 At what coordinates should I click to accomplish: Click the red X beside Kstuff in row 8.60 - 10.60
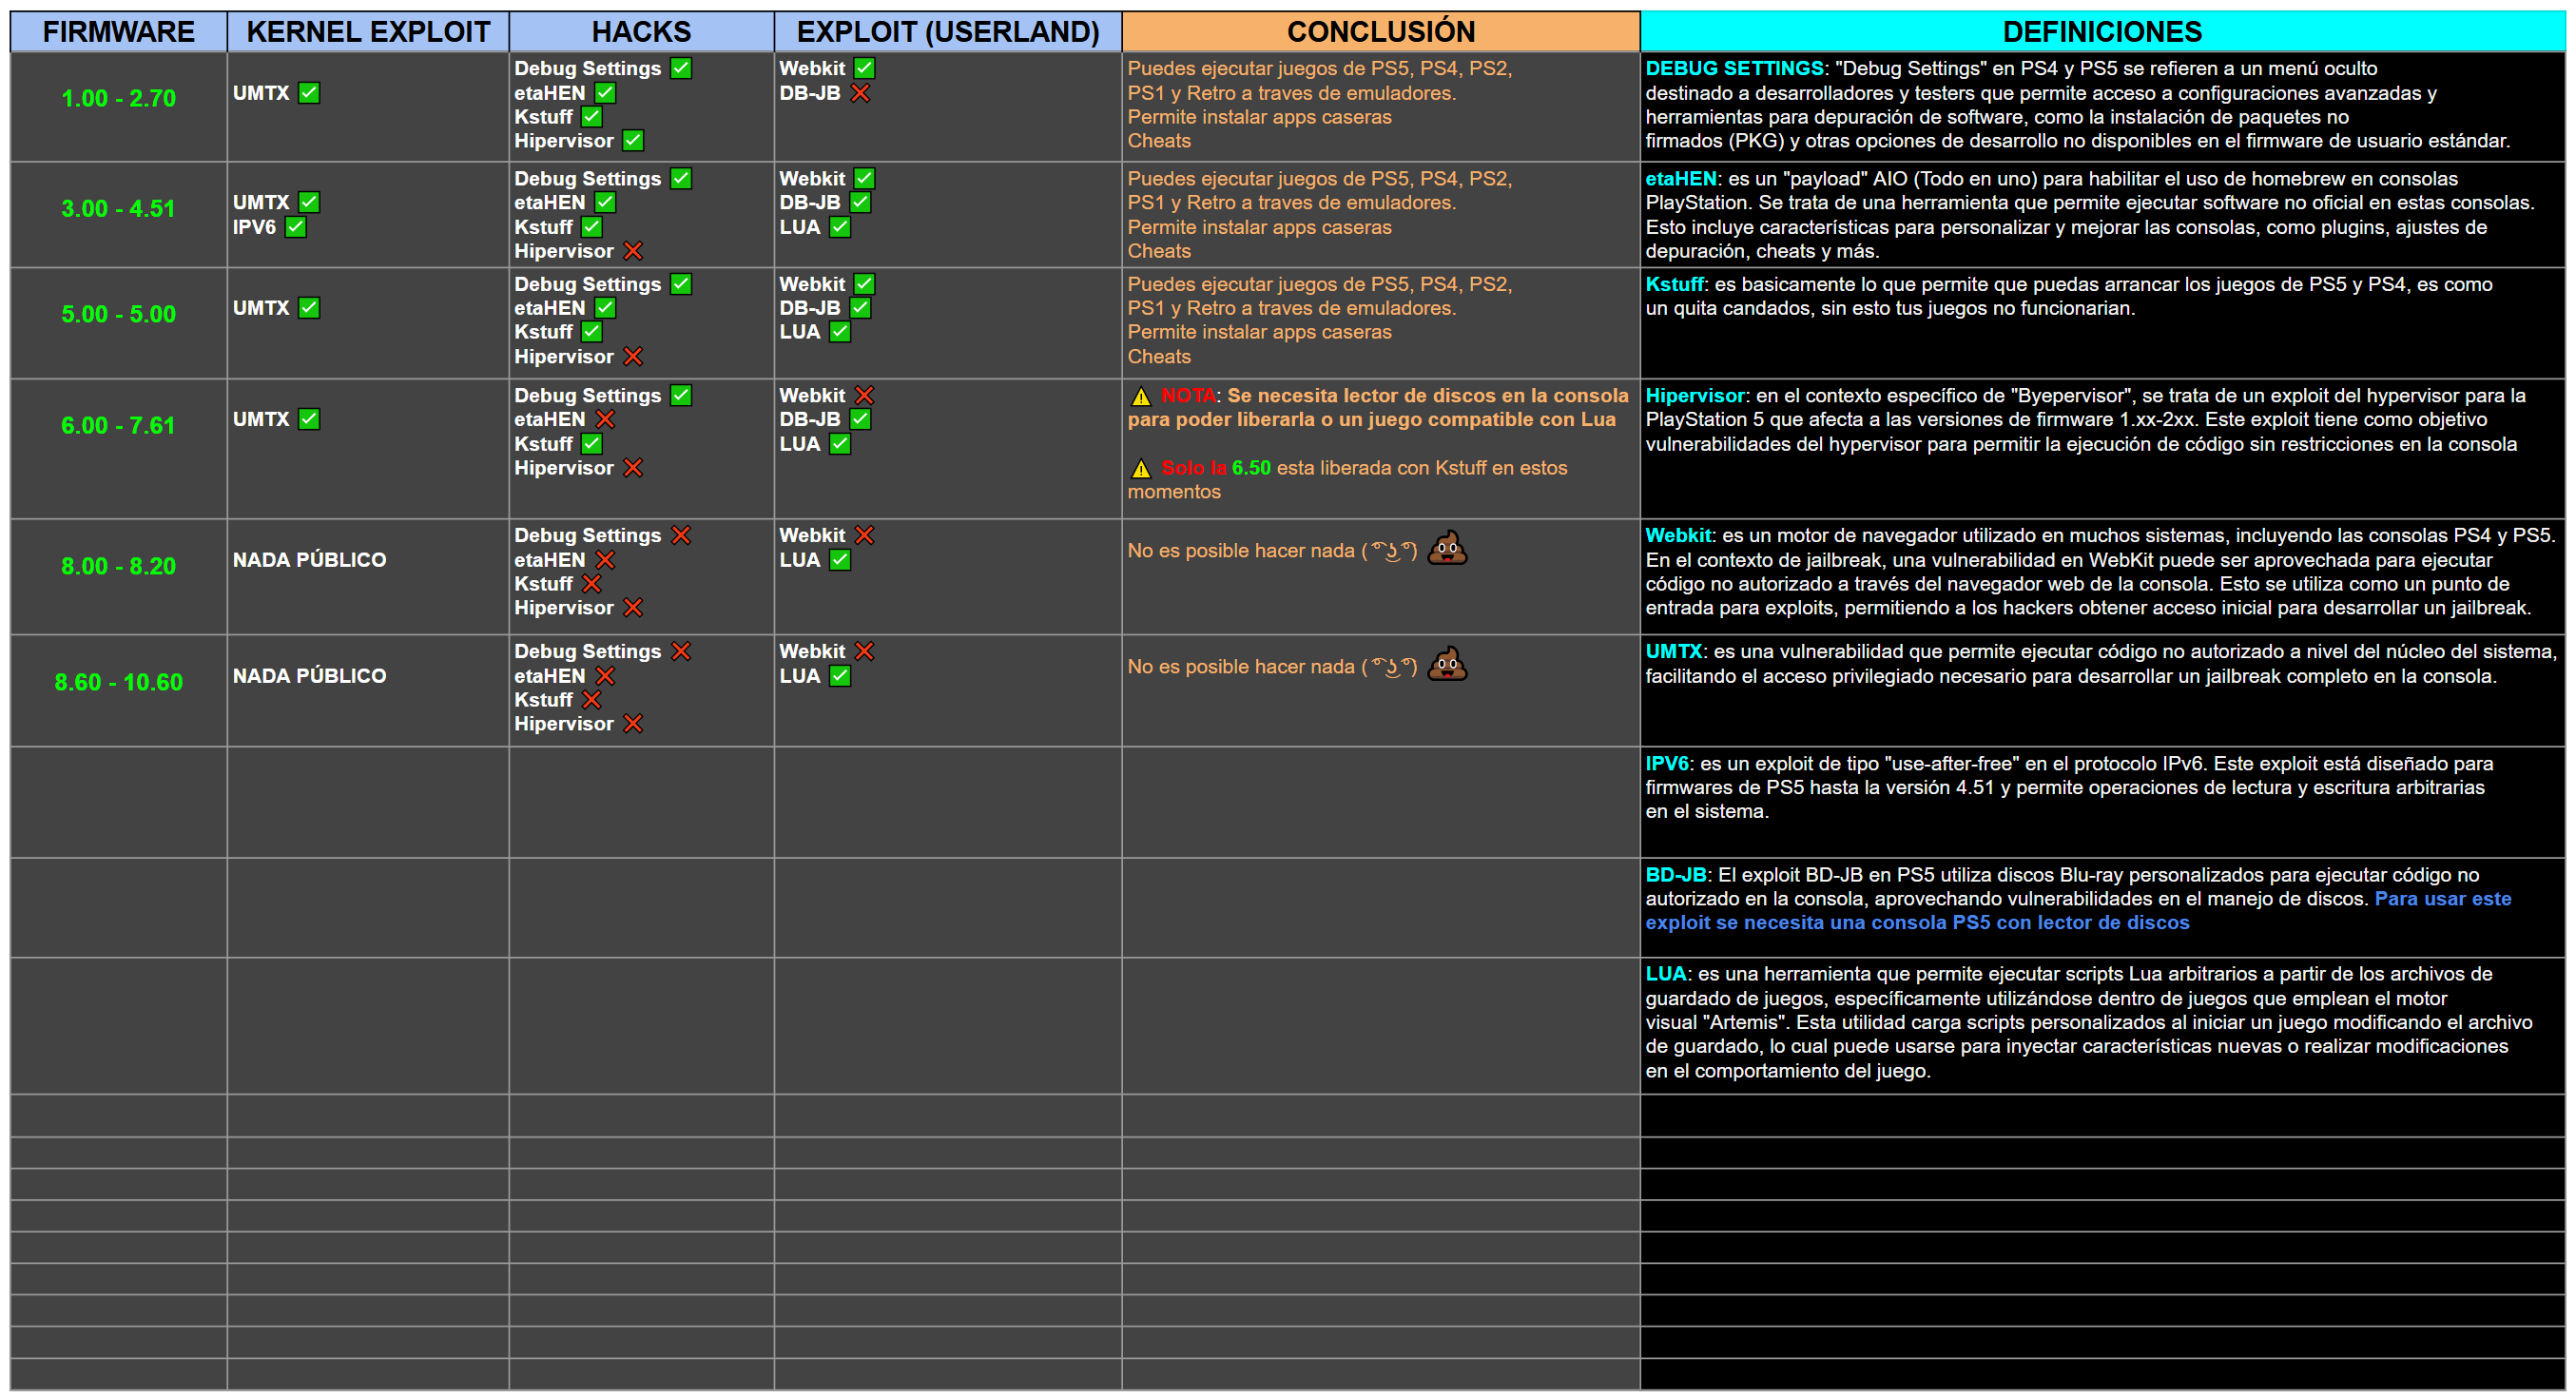click(592, 700)
